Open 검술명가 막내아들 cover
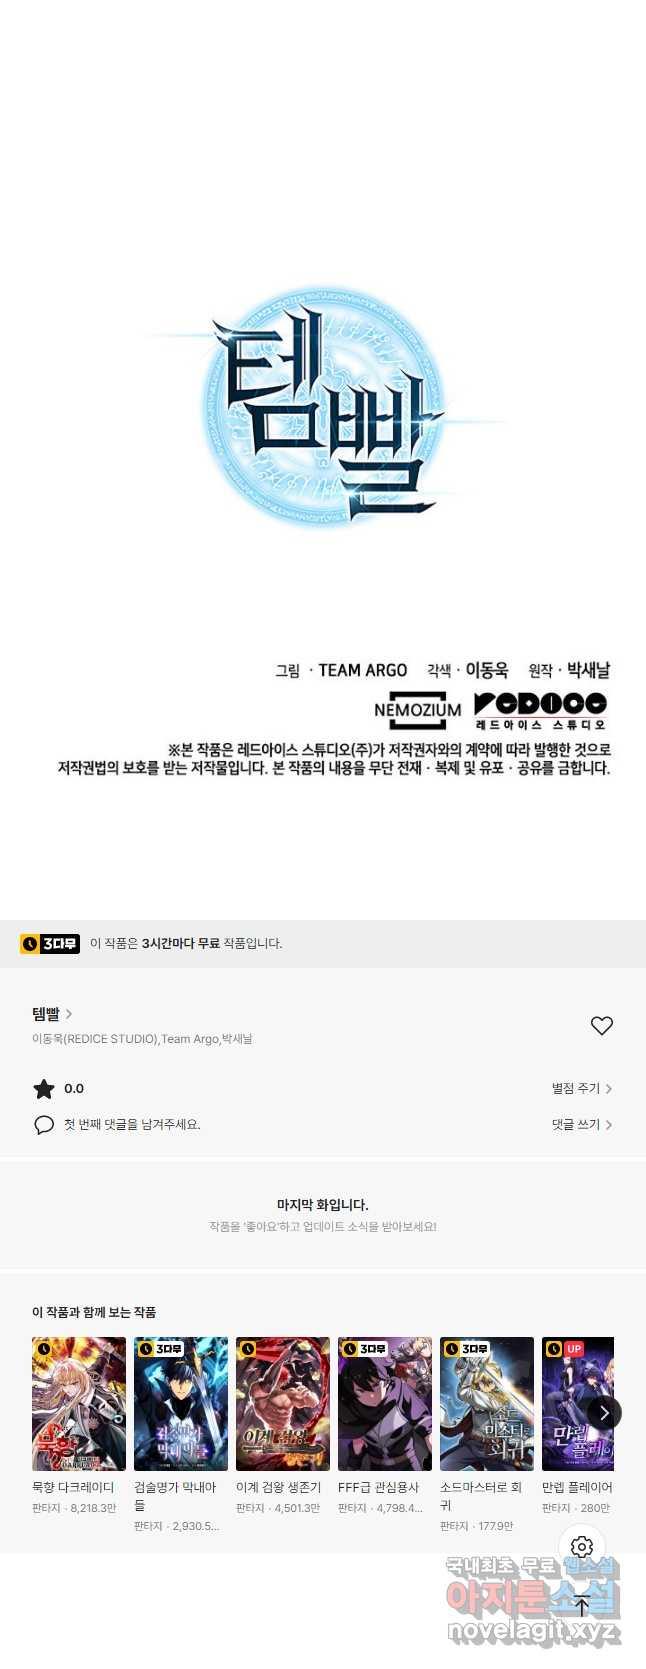 (181, 1404)
